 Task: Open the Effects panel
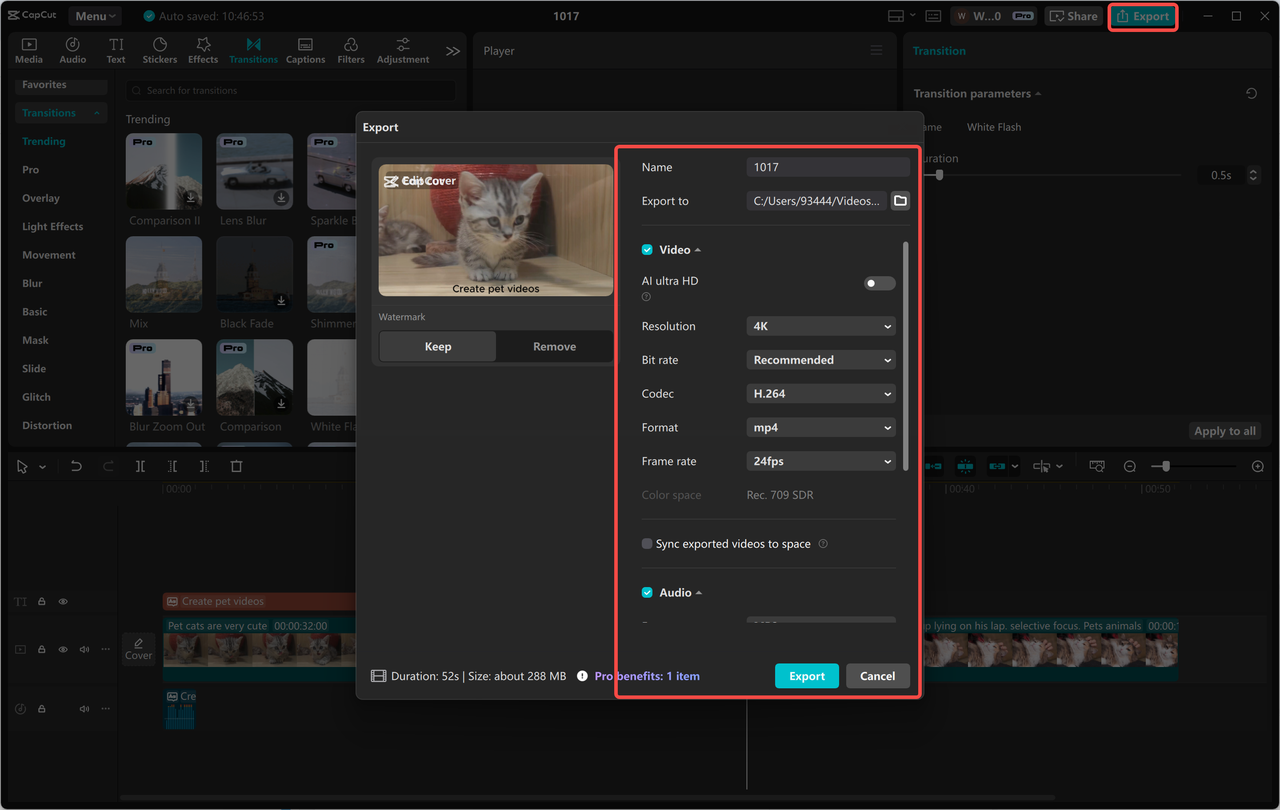coord(203,50)
